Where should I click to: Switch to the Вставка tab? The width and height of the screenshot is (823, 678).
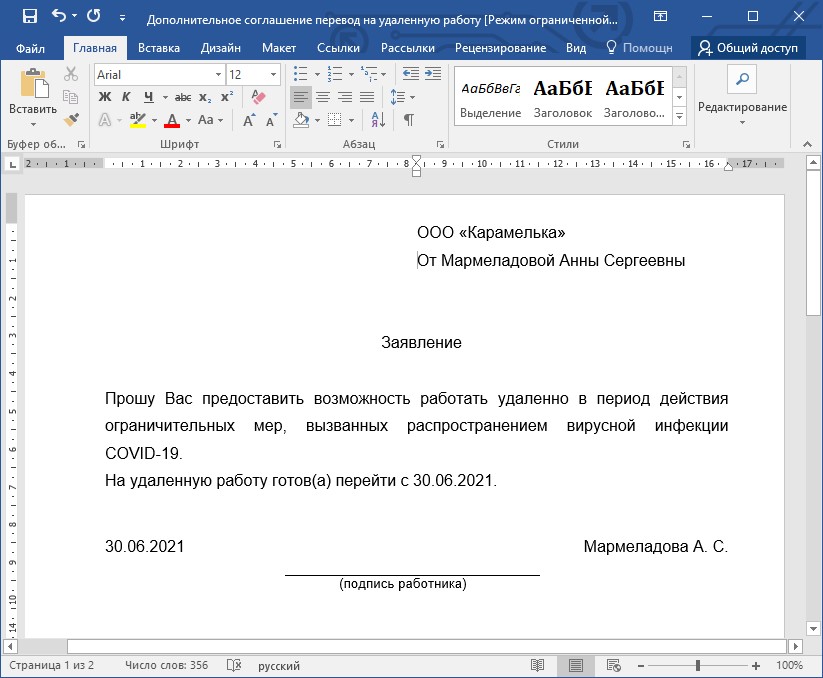pyautogui.click(x=159, y=48)
